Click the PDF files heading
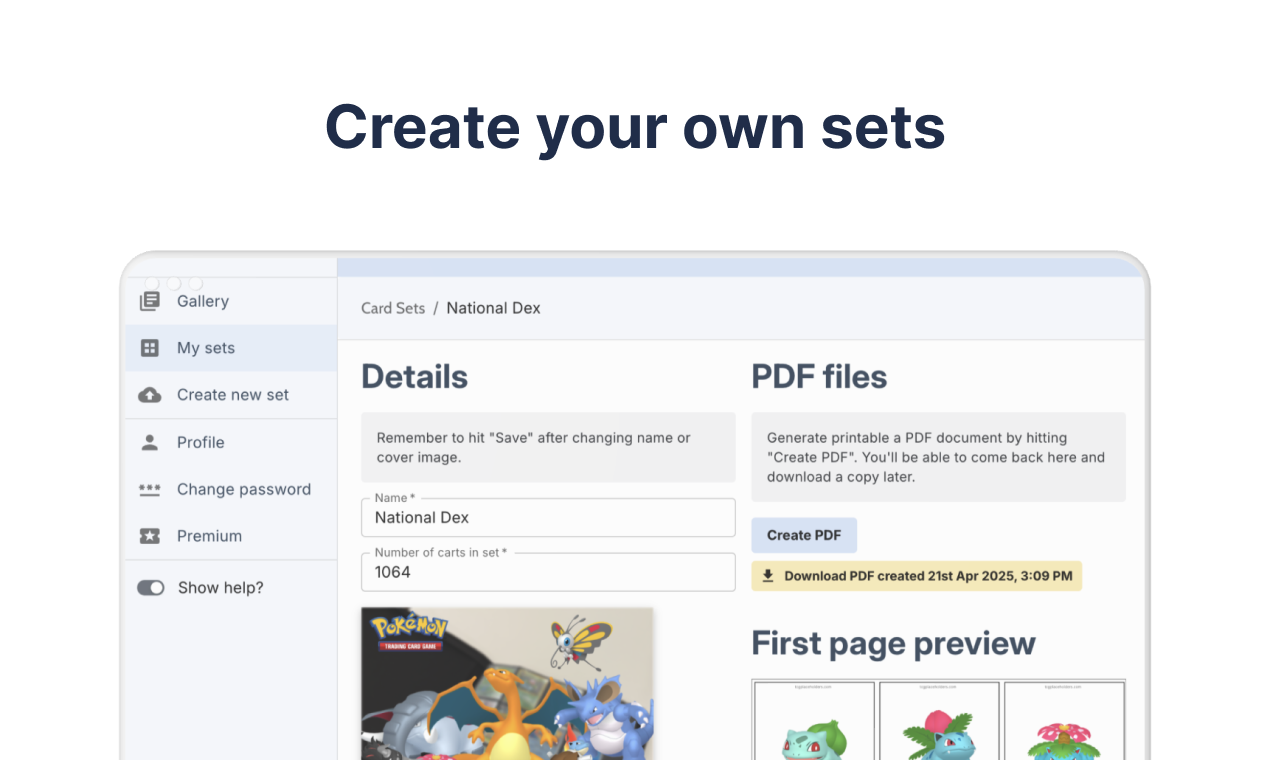The height and width of the screenshot is (760, 1270). pos(819,376)
